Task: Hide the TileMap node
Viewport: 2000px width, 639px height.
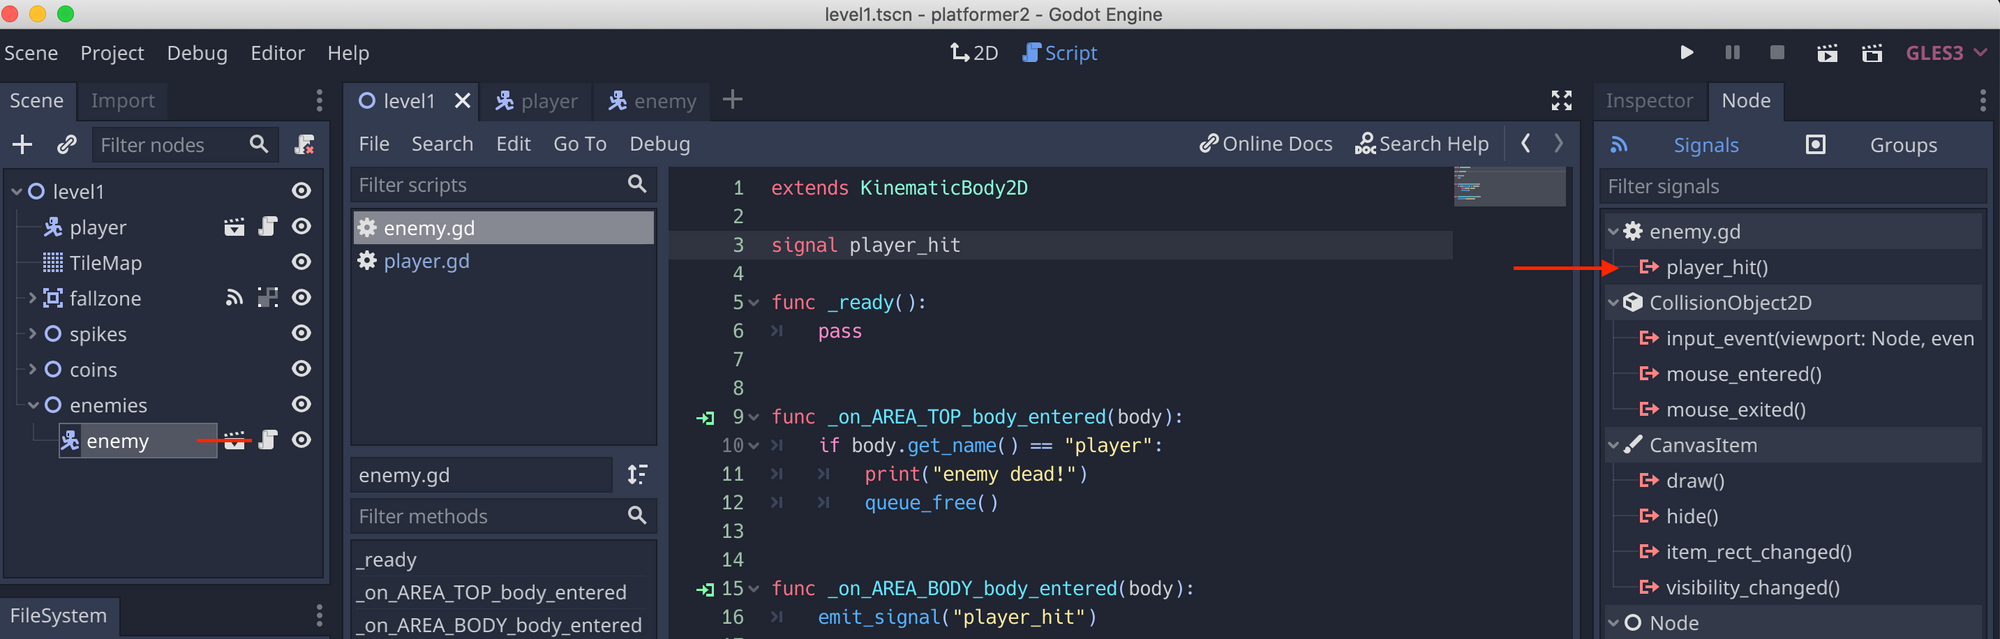Action: (x=301, y=262)
